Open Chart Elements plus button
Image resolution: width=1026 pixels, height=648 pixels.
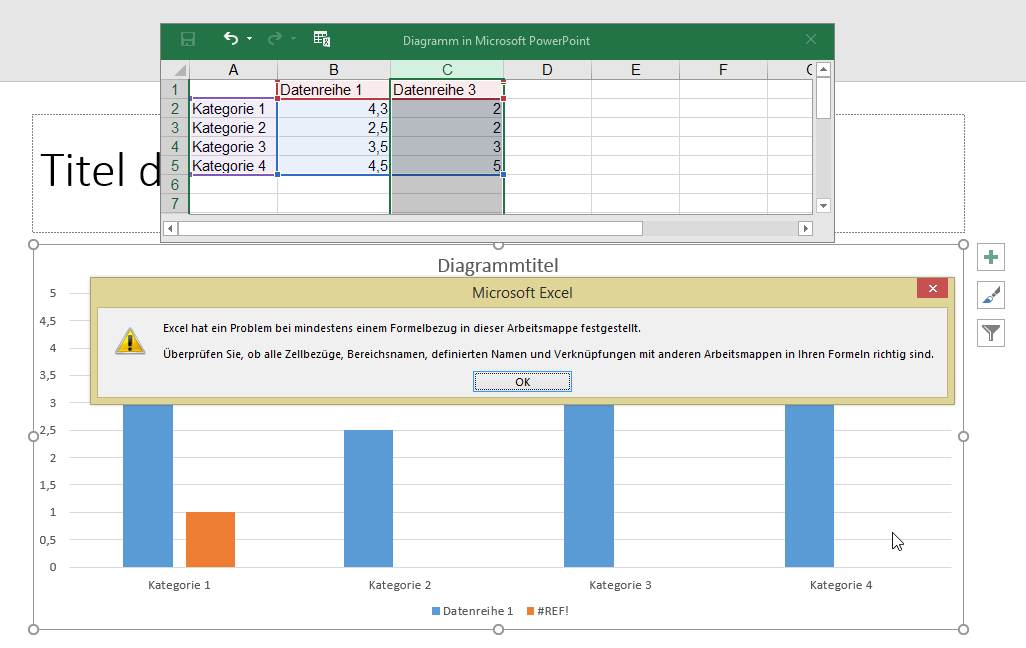pos(990,258)
